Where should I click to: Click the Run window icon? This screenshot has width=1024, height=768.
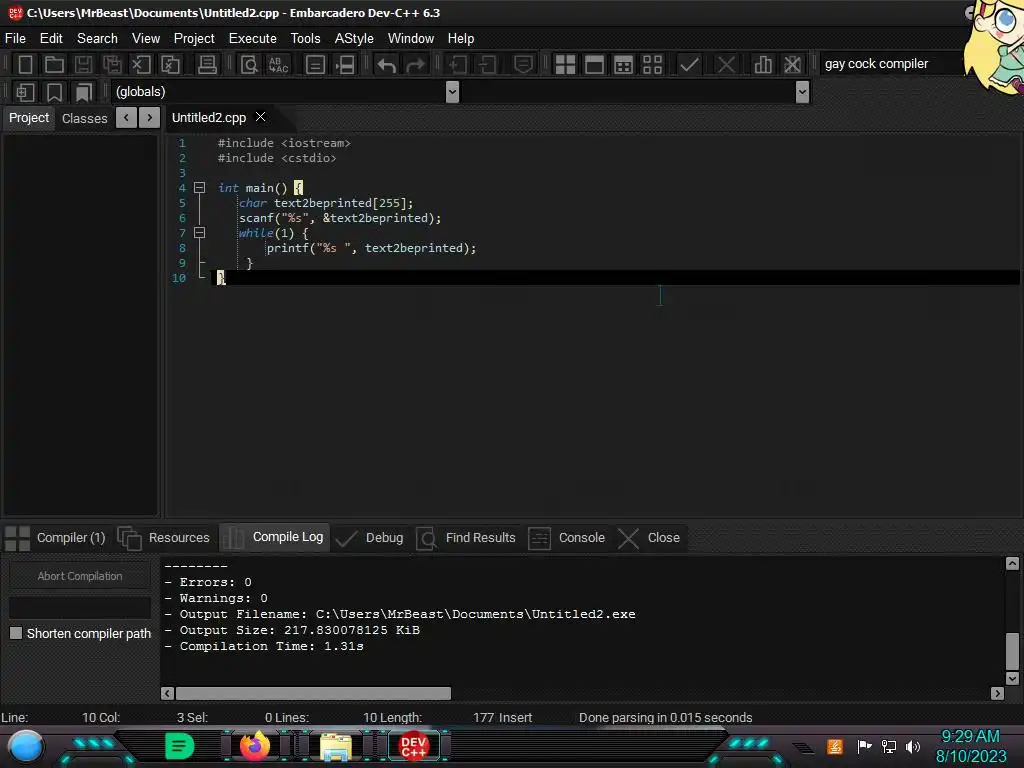coord(594,64)
